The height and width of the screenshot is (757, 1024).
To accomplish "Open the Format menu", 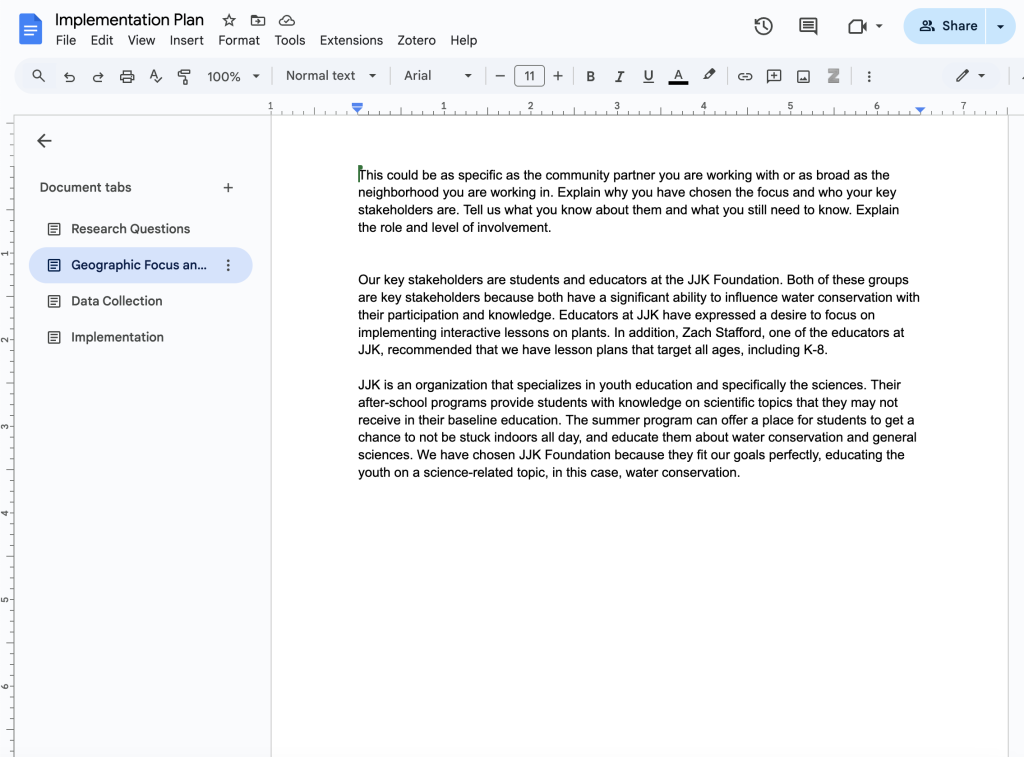I will click(239, 40).
